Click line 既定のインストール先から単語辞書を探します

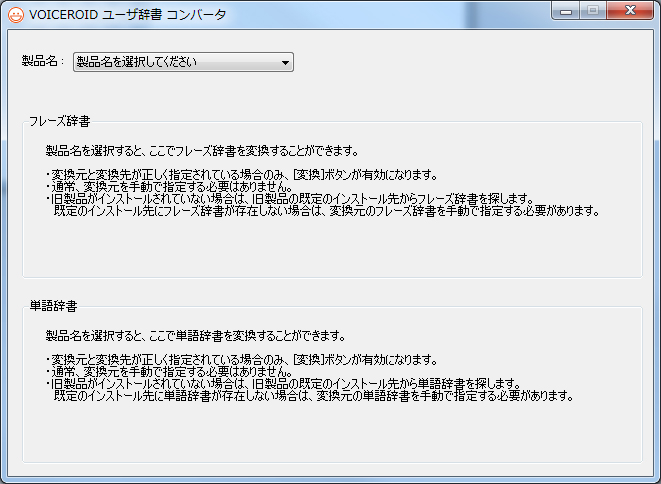pyautogui.click(x=408, y=383)
